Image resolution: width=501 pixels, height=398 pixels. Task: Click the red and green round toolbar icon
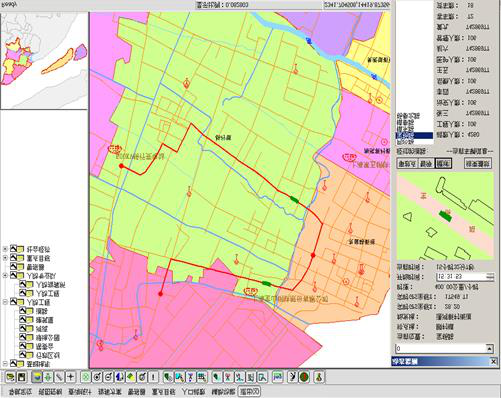[304, 377]
